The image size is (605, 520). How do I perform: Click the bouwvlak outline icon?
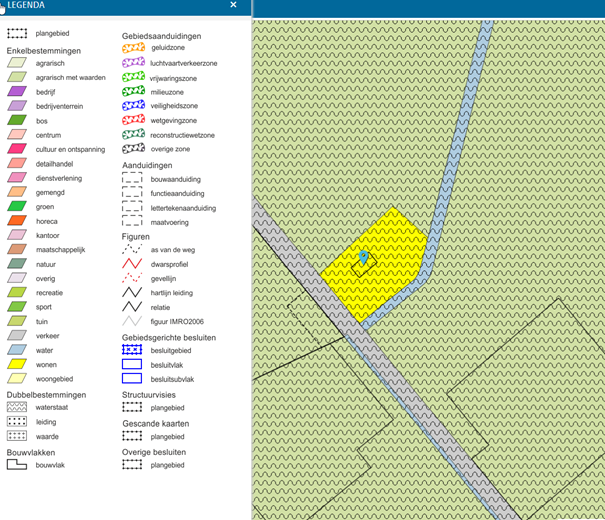17,464
